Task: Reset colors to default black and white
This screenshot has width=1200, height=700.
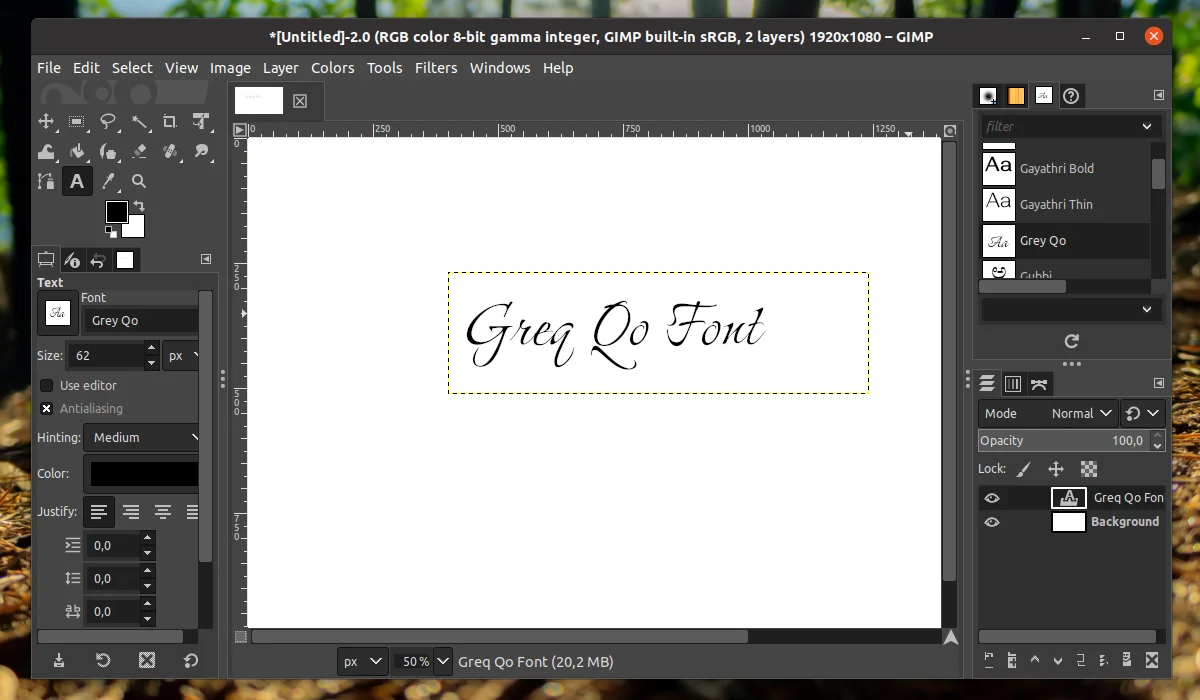Action: [x=110, y=231]
